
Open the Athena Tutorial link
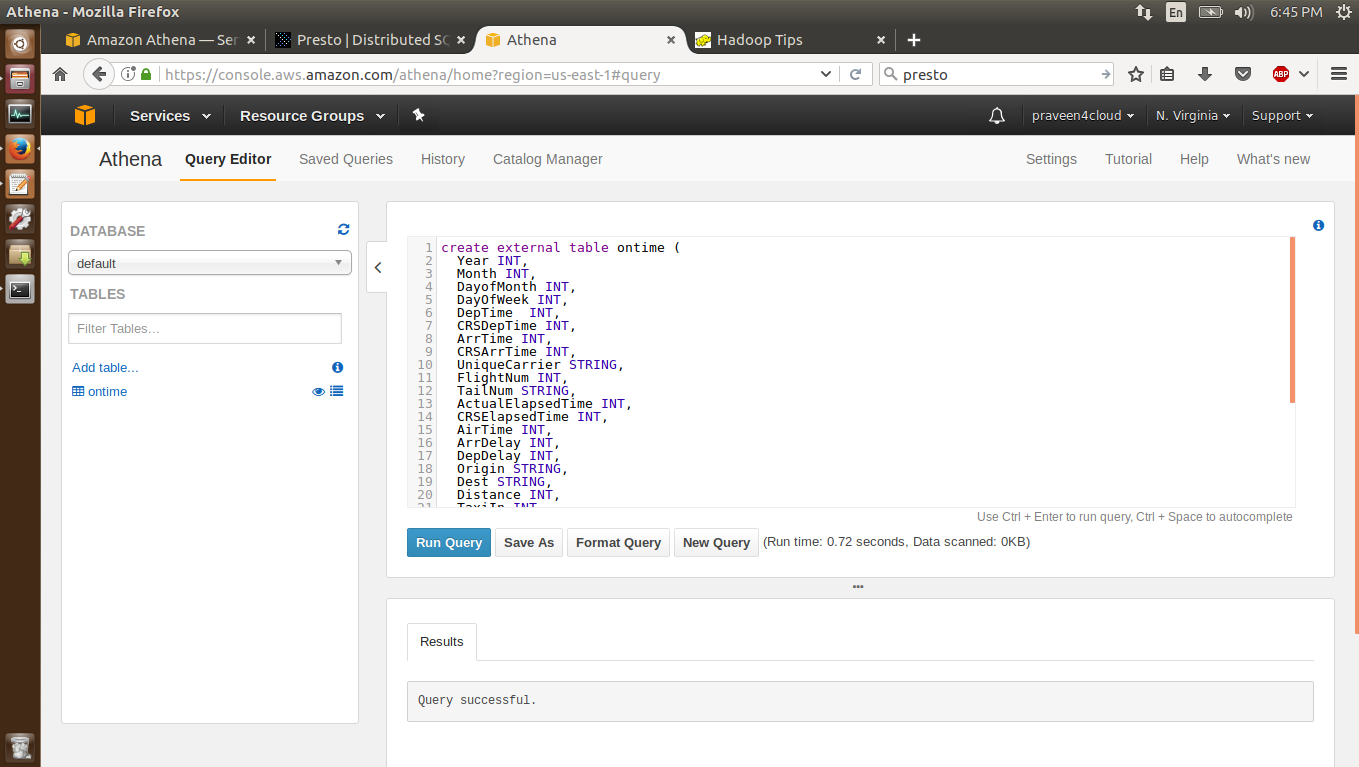pyautogui.click(x=1128, y=159)
